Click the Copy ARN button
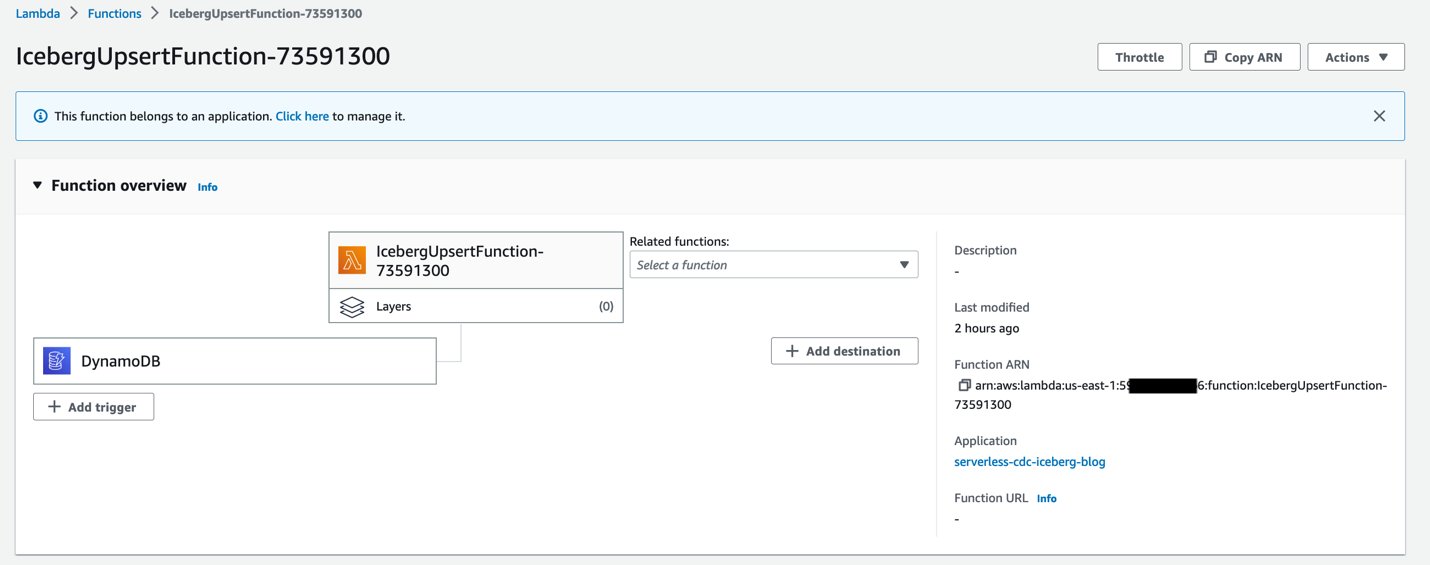This screenshot has height=565, width=1430. click(x=1244, y=57)
